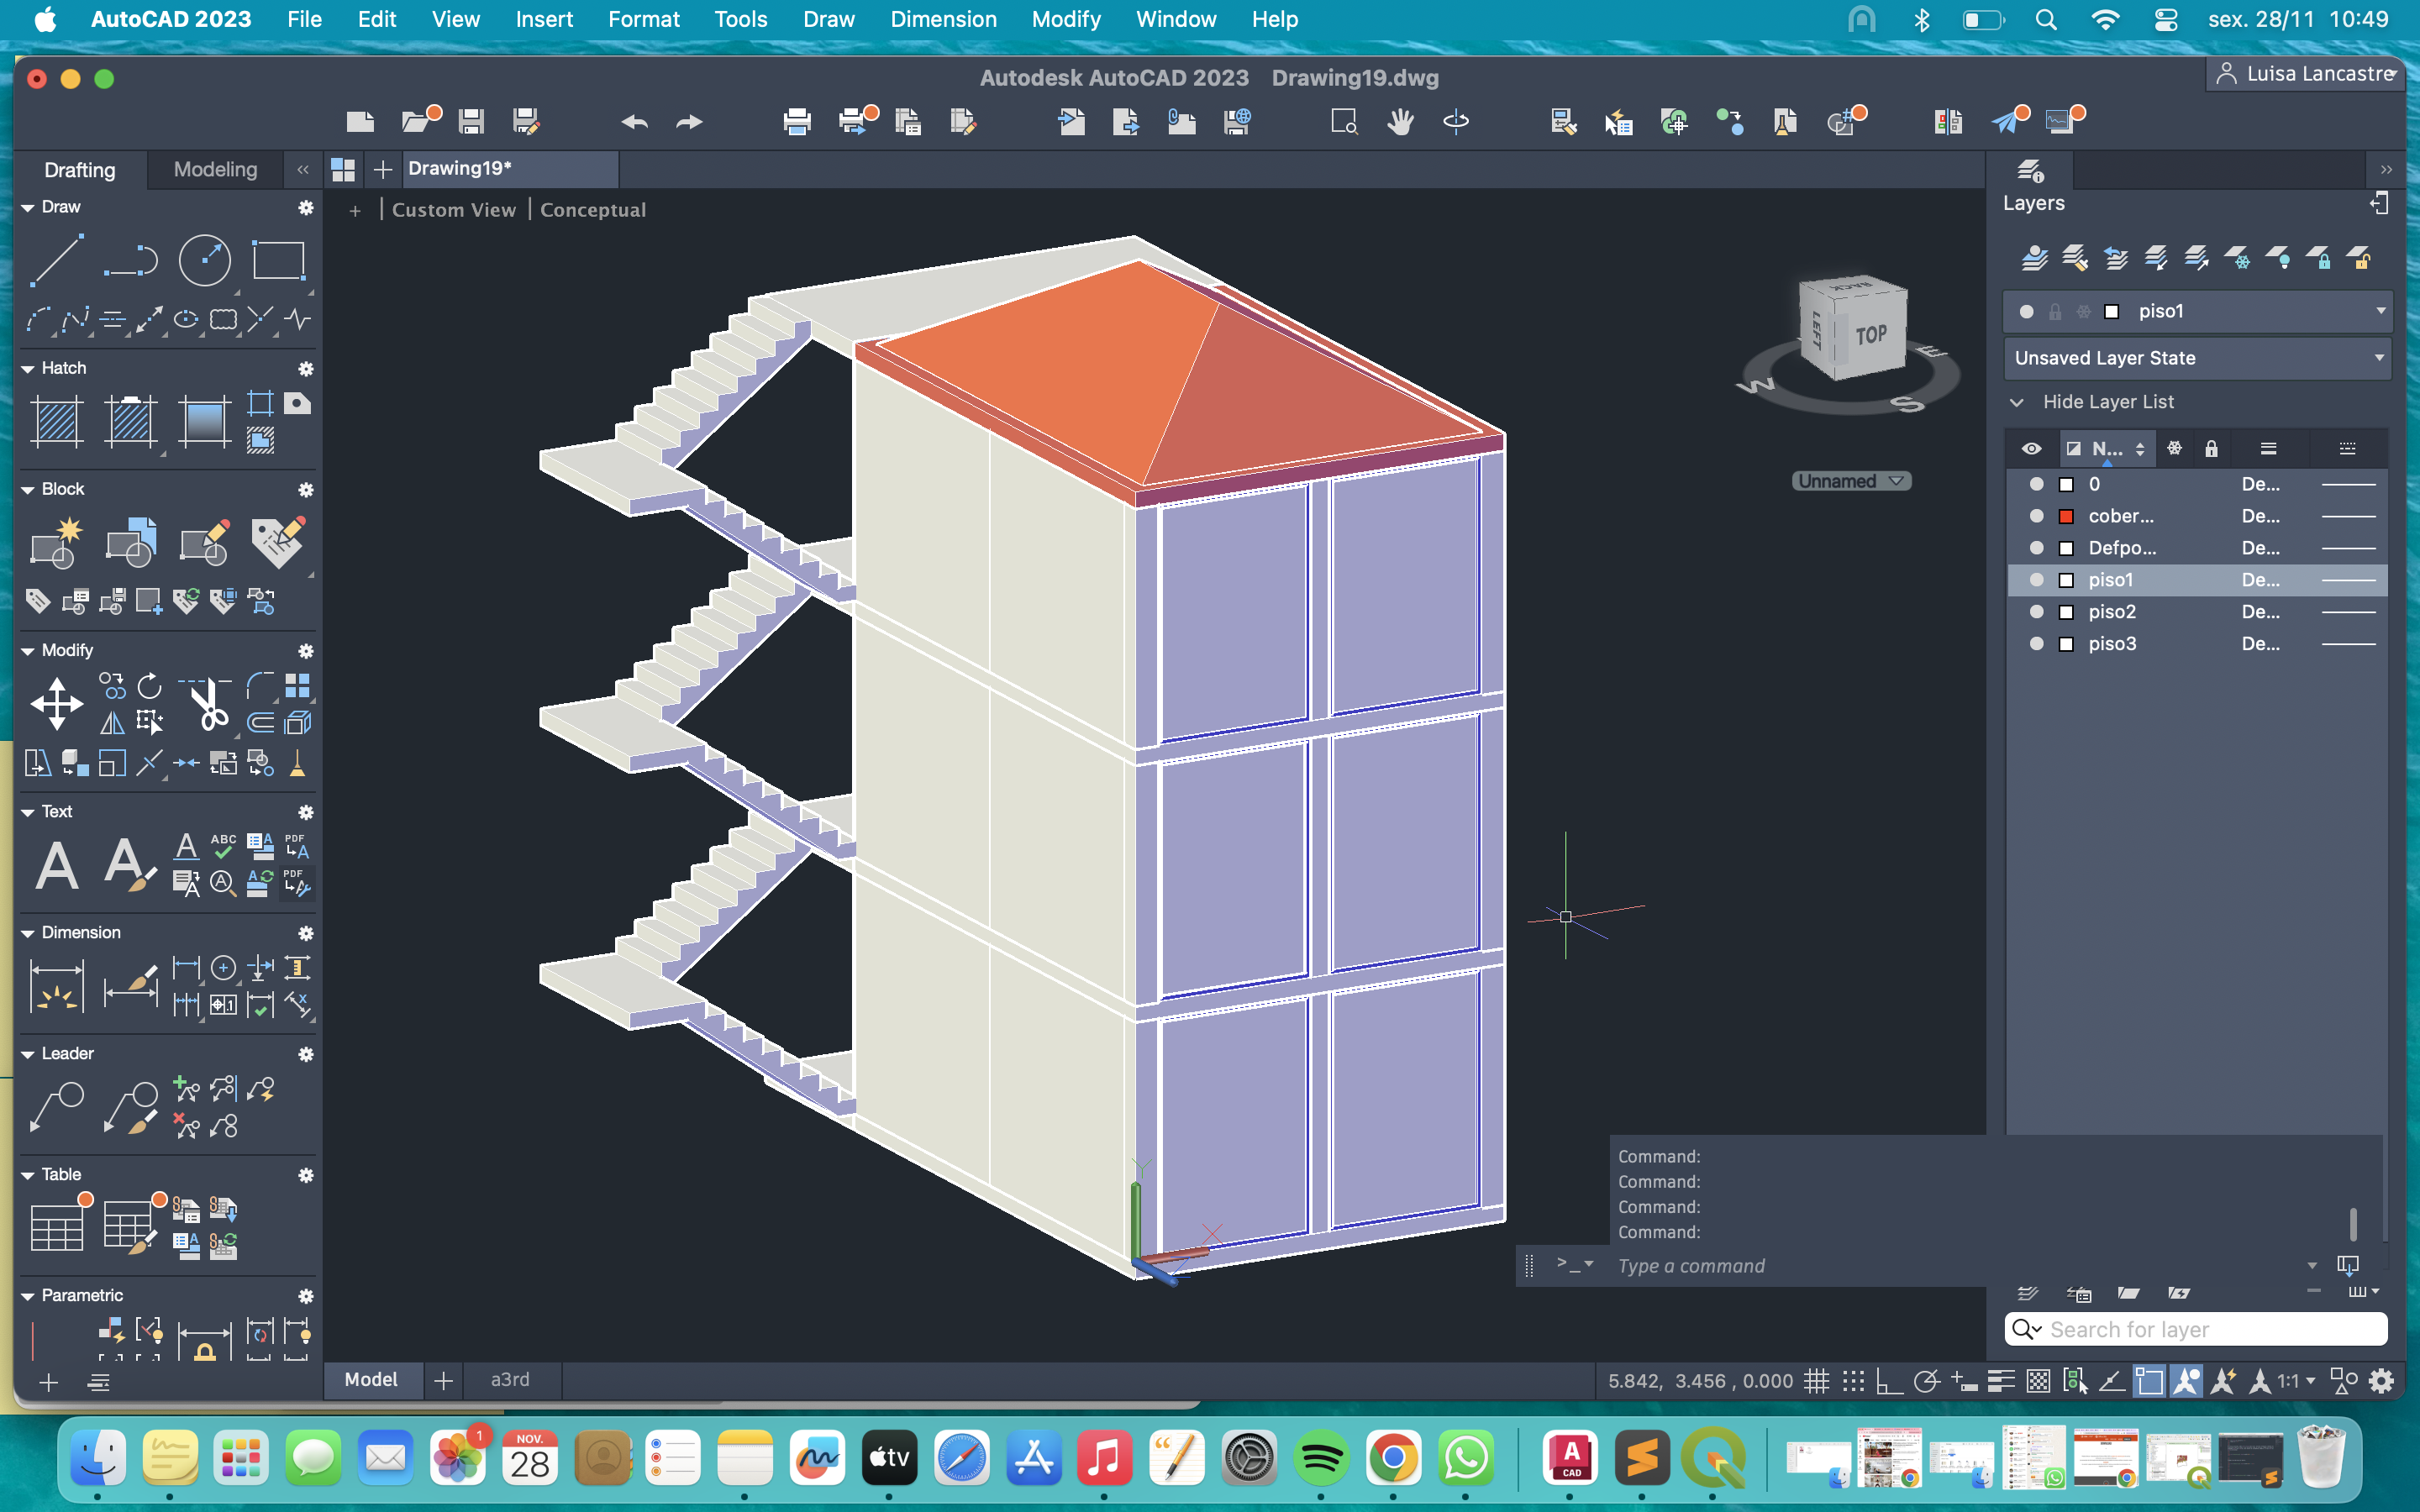Image resolution: width=2420 pixels, height=1512 pixels.
Task: Click the Conceptual visual style label
Action: 593,210
